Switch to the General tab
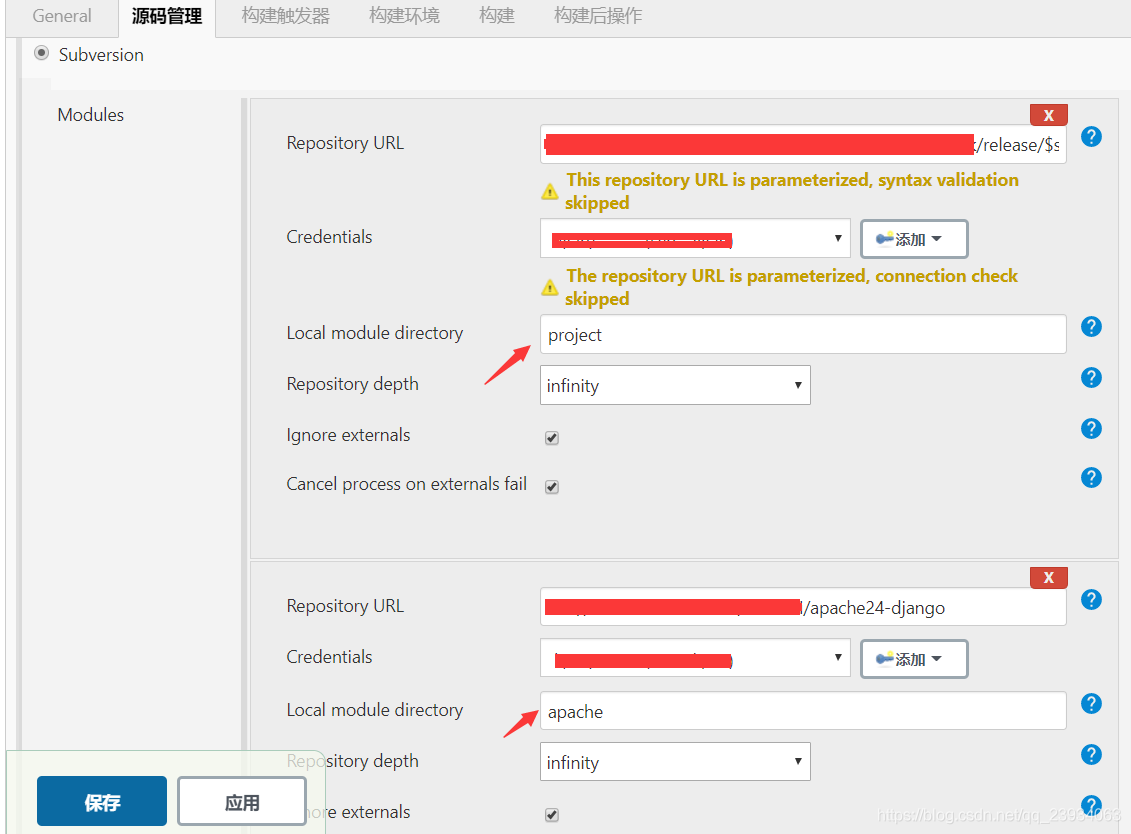 [x=62, y=16]
